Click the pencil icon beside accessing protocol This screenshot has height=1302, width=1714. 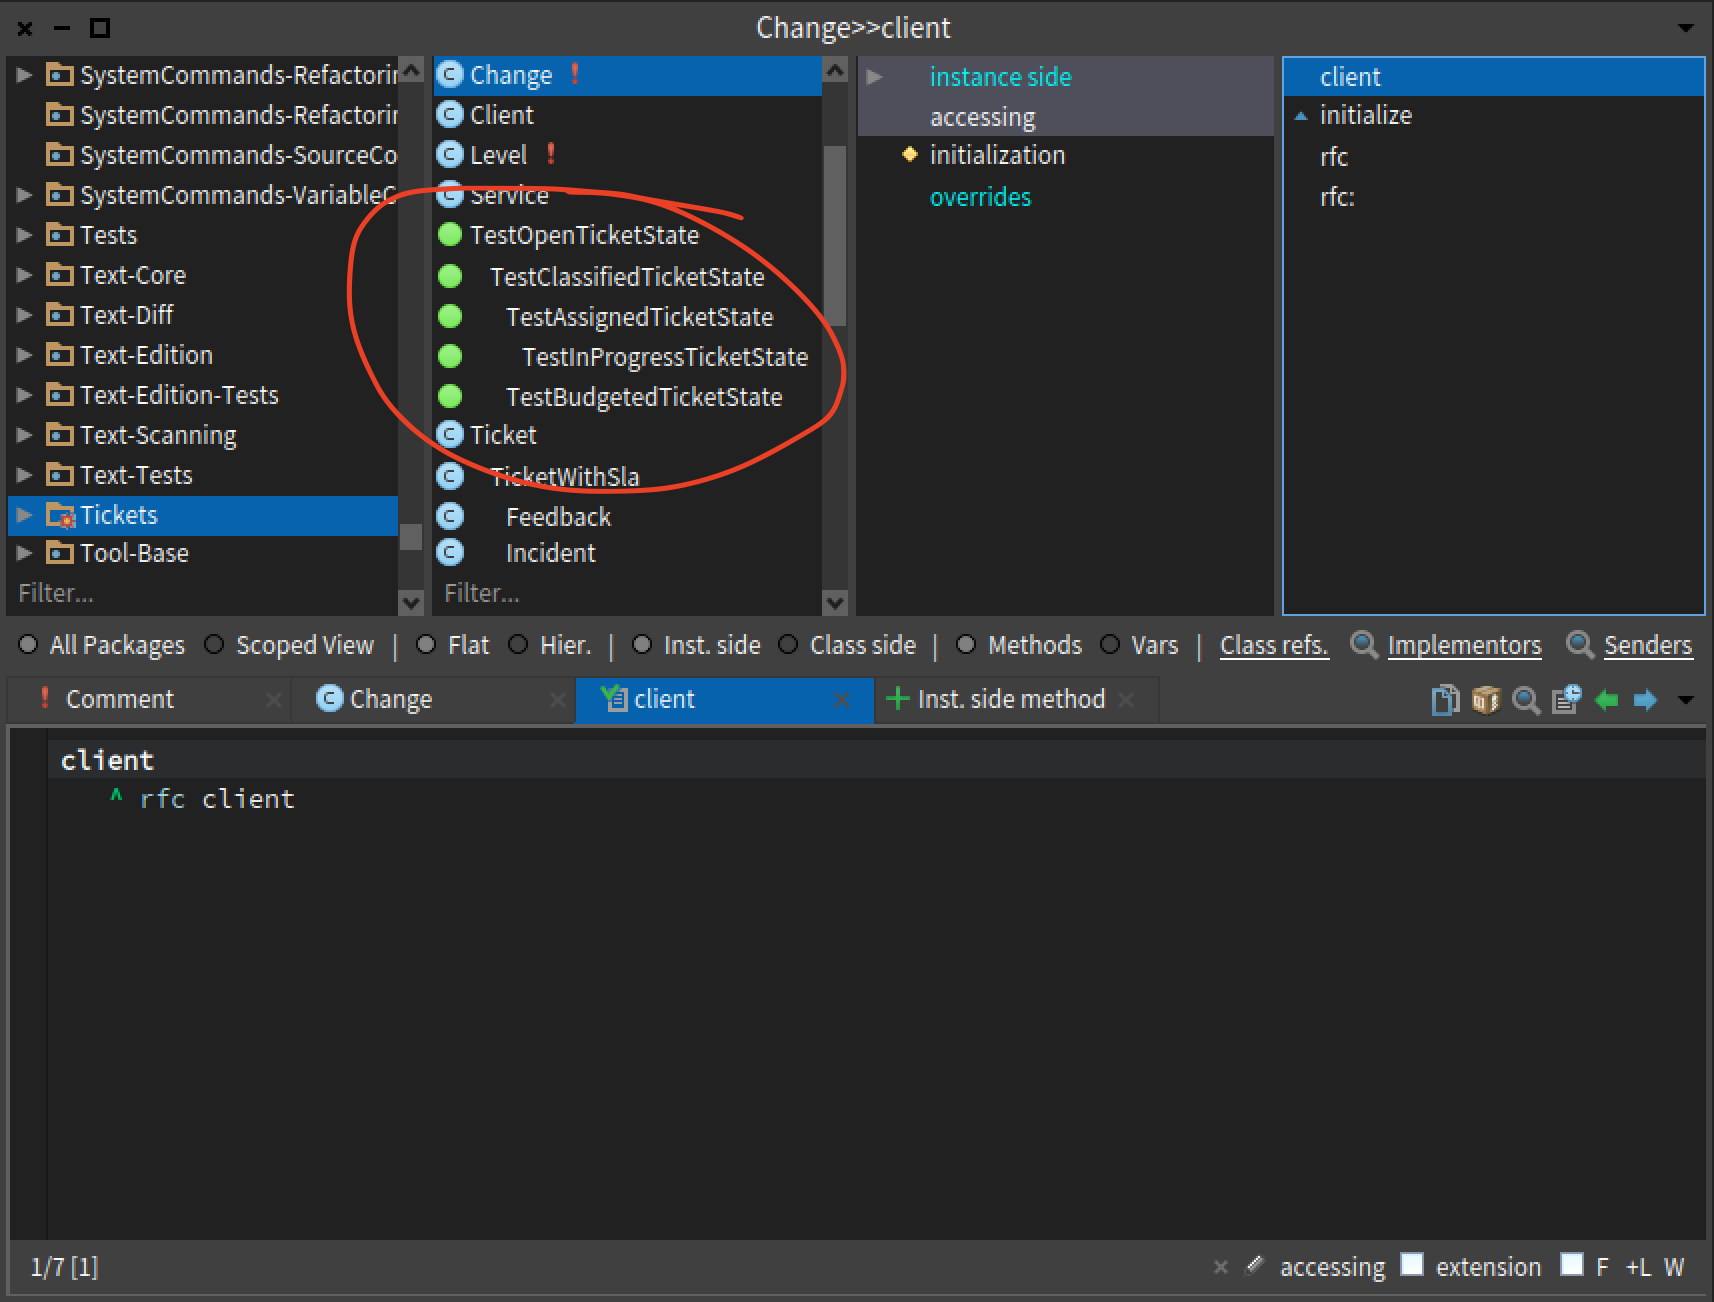click(1254, 1266)
